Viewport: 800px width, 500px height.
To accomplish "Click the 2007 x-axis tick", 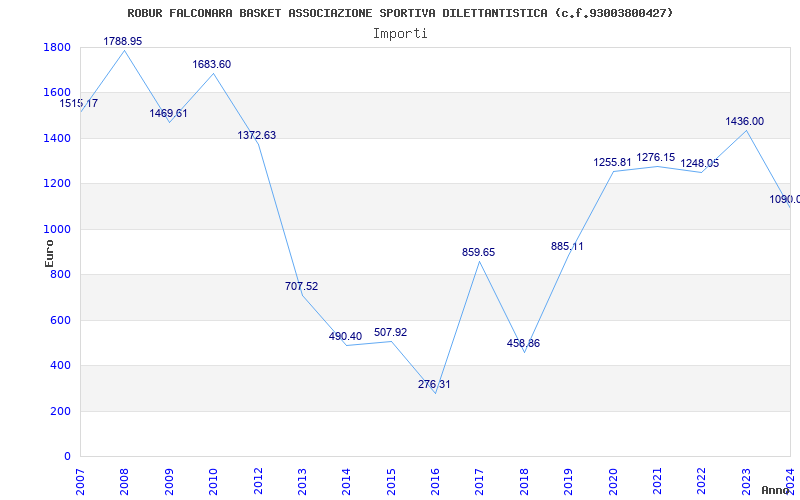I will tap(81, 482).
